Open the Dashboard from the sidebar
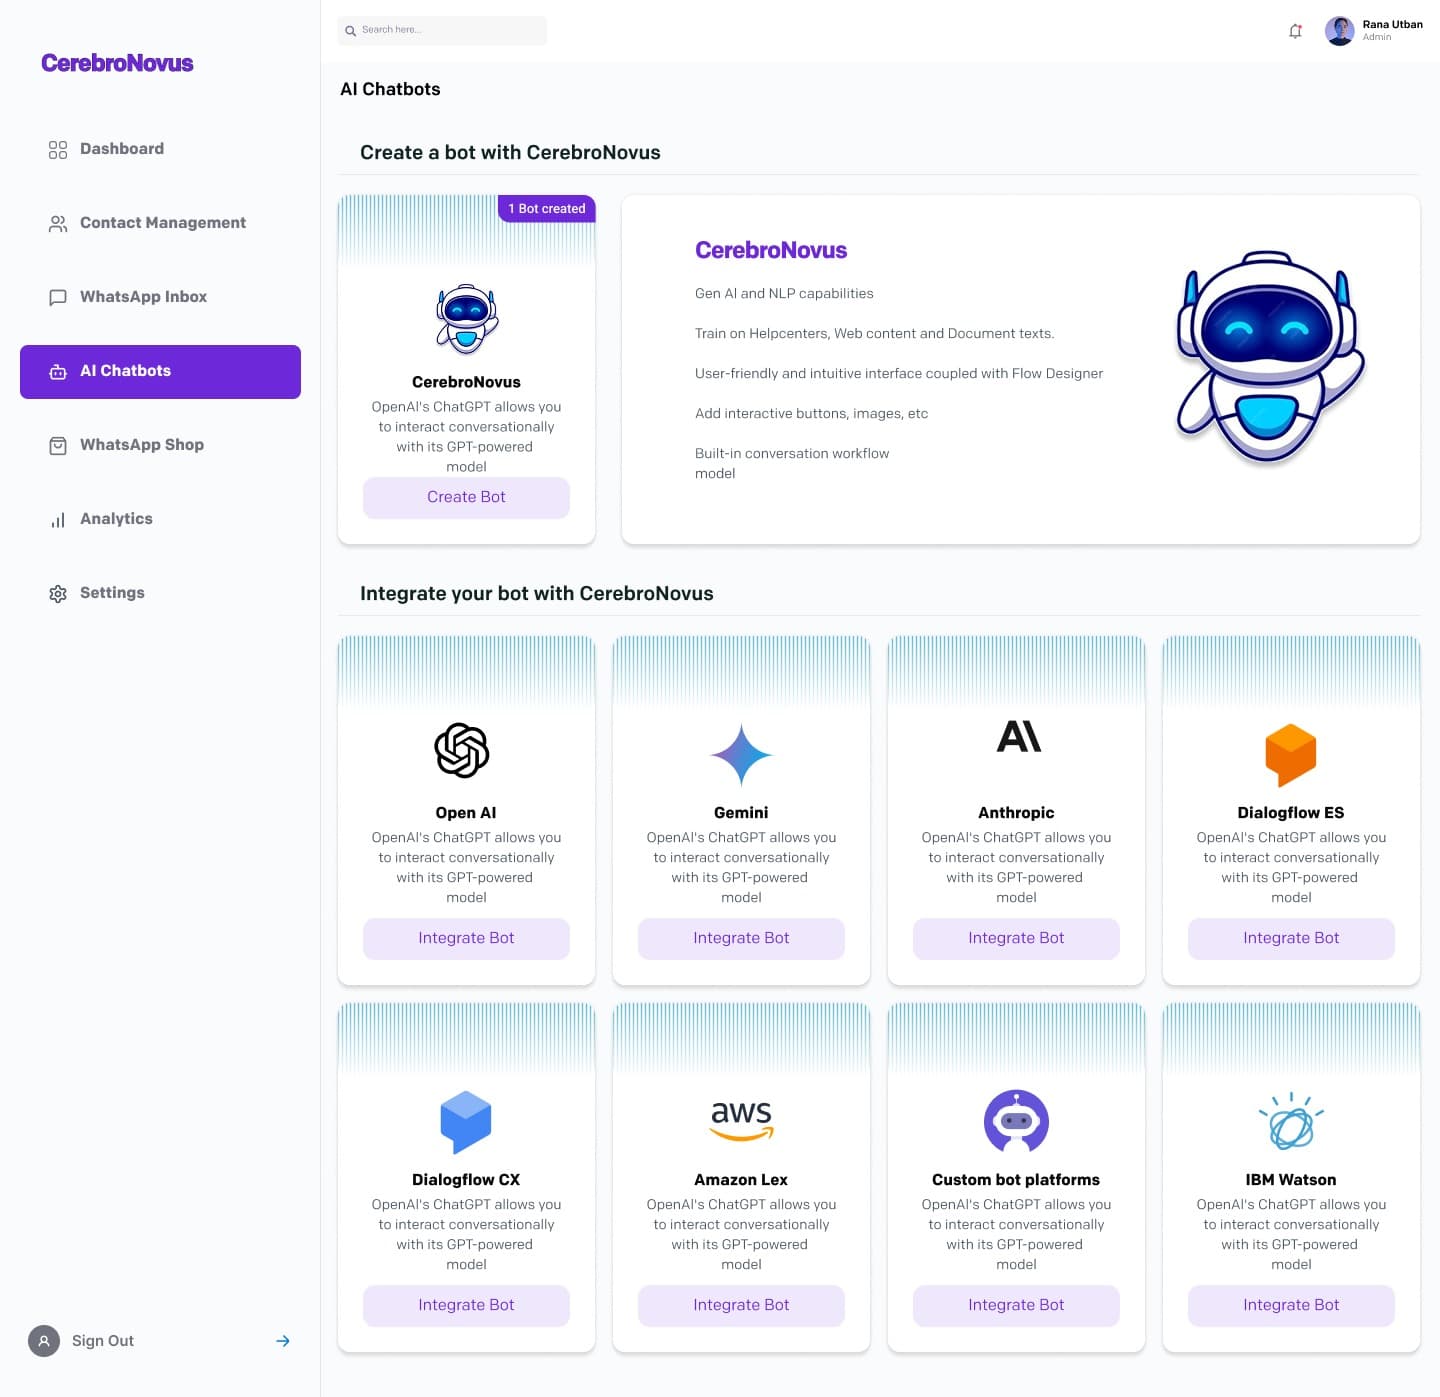This screenshot has height=1397, width=1440. 58,149
